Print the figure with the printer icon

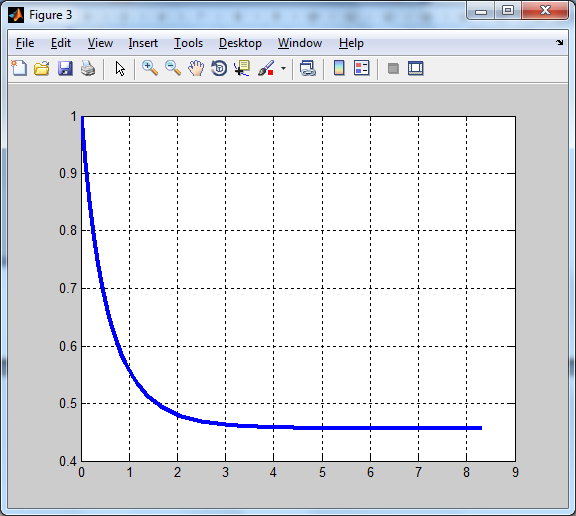[x=88, y=68]
